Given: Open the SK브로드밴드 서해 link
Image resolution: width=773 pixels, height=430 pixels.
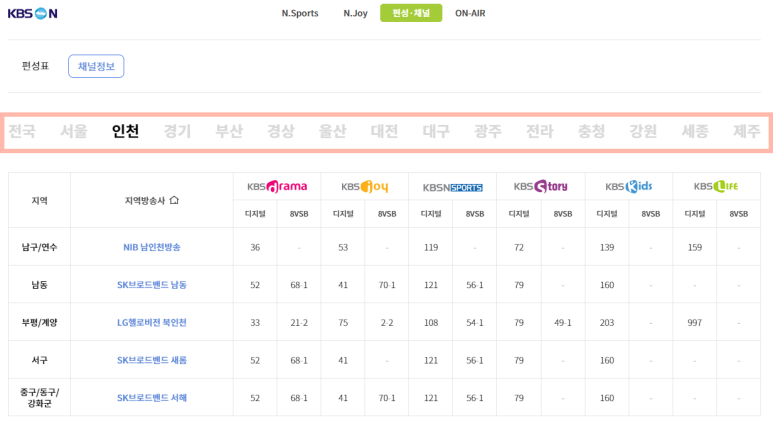Looking at the screenshot, I should coord(152,397).
